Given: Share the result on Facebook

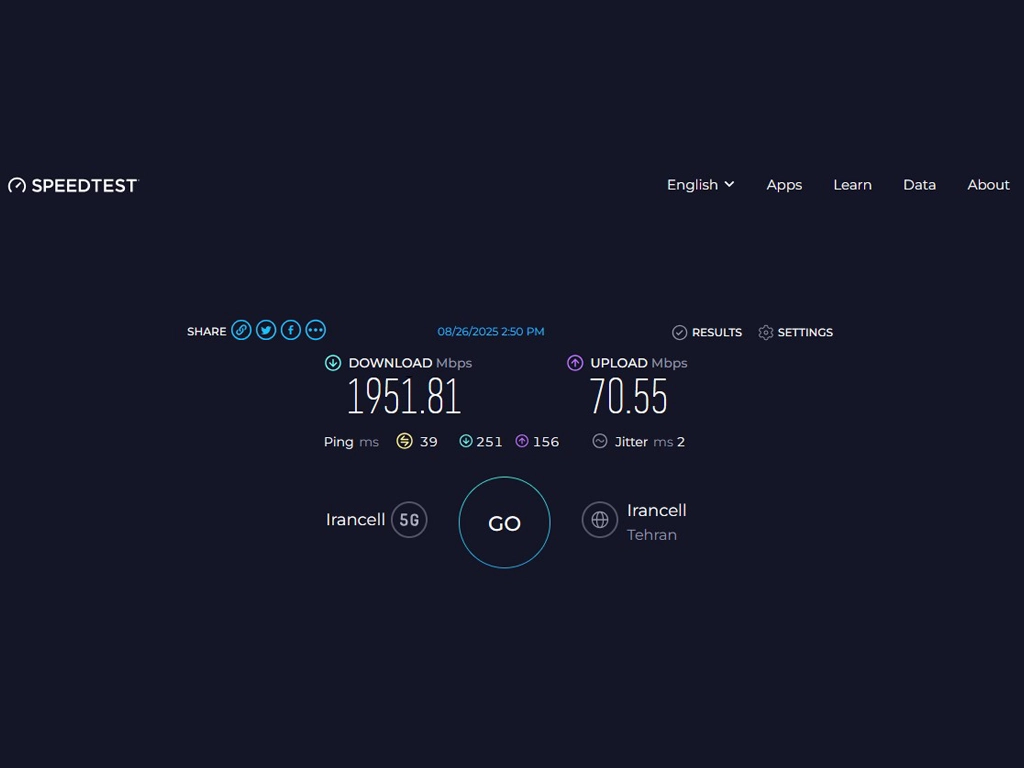Looking at the screenshot, I should coord(291,329).
